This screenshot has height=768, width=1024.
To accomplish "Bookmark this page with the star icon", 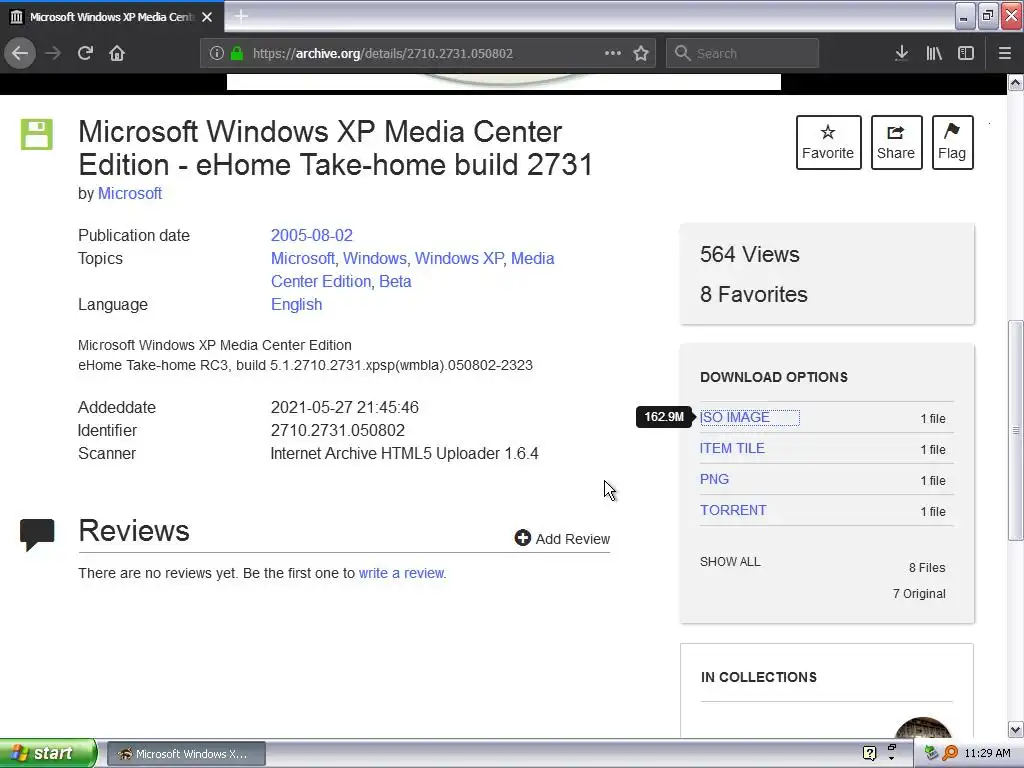I will click(641, 53).
